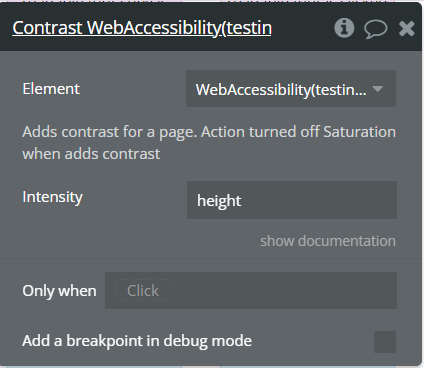Screen dimensions: 424x368
Task: Select the Add a breakpoint in debug mode label
Action: pos(137,341)
